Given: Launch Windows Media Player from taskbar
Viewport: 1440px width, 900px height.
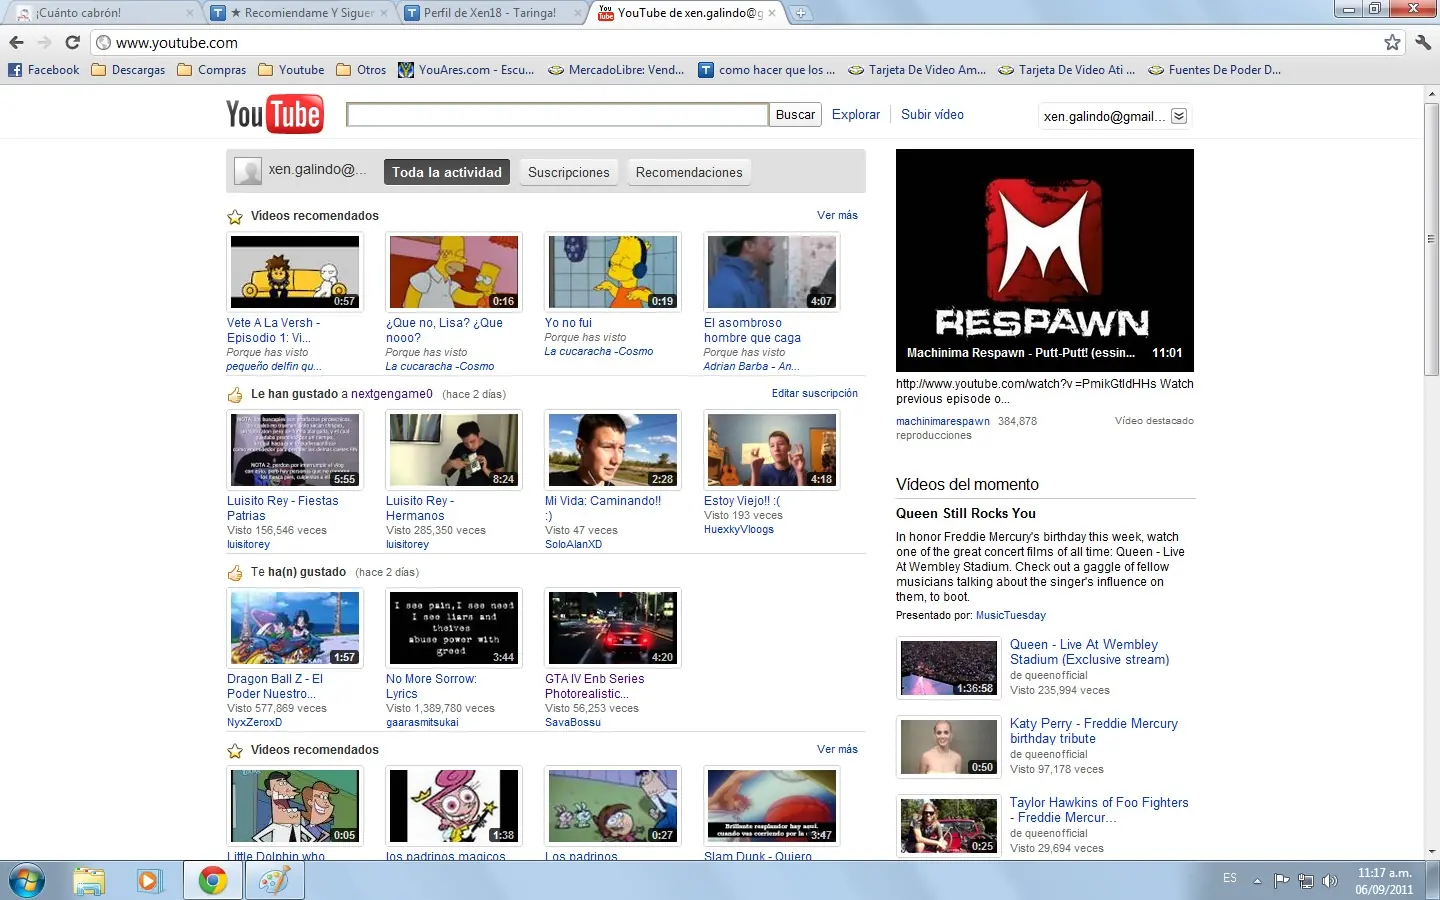Looking at the screenshot, I should point(149,881).
